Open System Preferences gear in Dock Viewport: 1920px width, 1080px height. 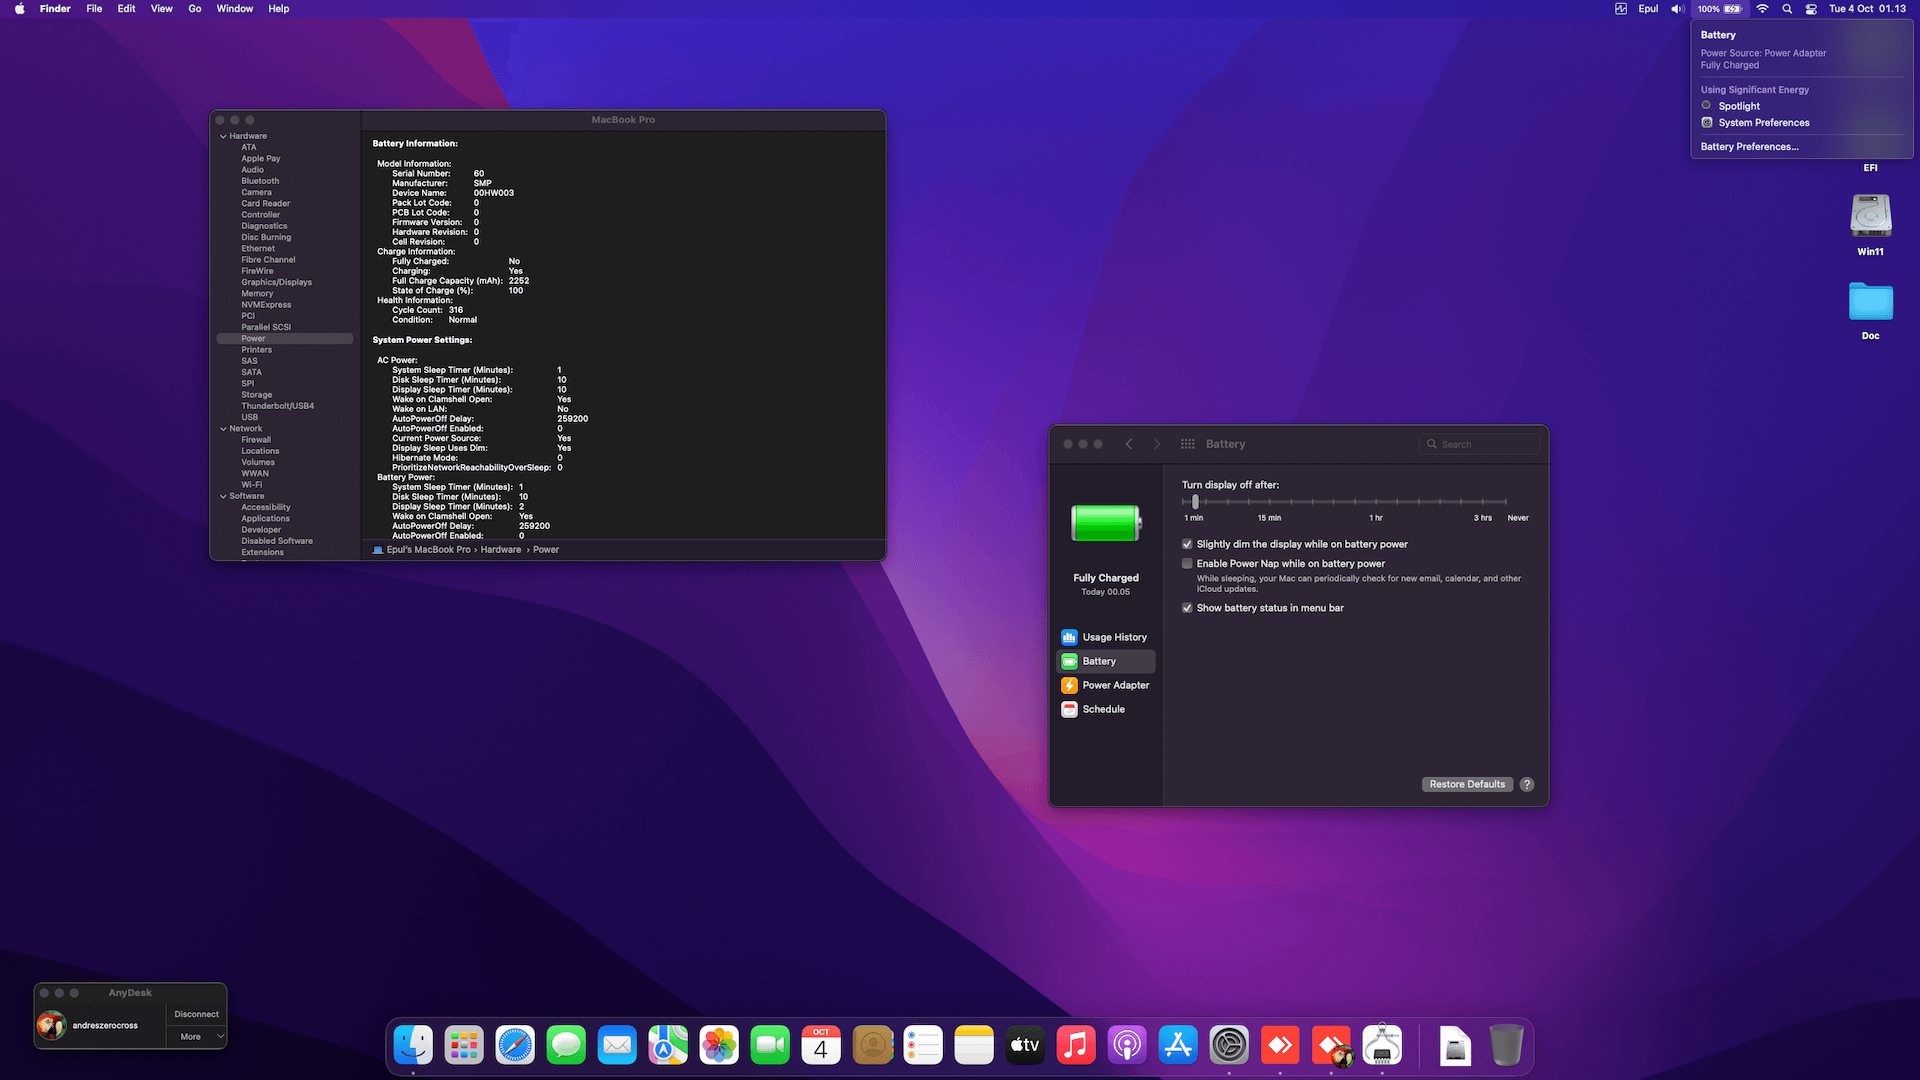click(x=1229, y=1045)
